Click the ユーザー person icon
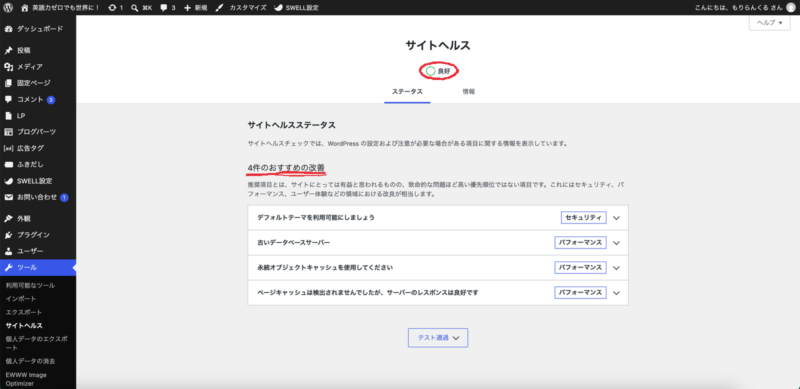 8,252
